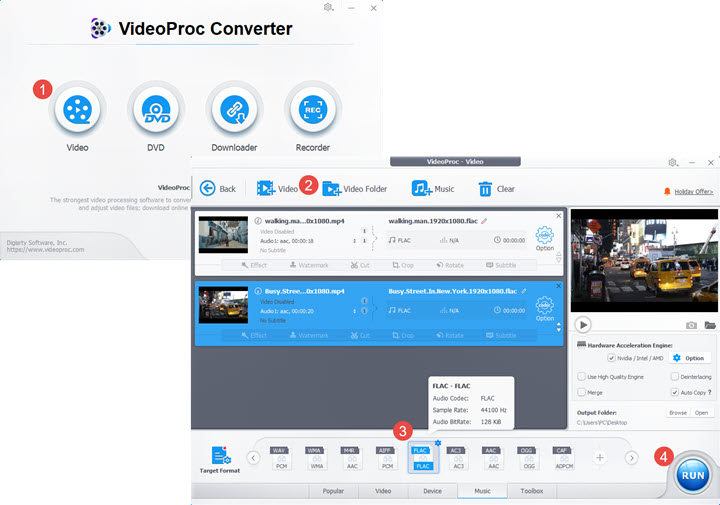Open the DVD module
This screenshot has width=720, height=505.
tap(156, 110)
